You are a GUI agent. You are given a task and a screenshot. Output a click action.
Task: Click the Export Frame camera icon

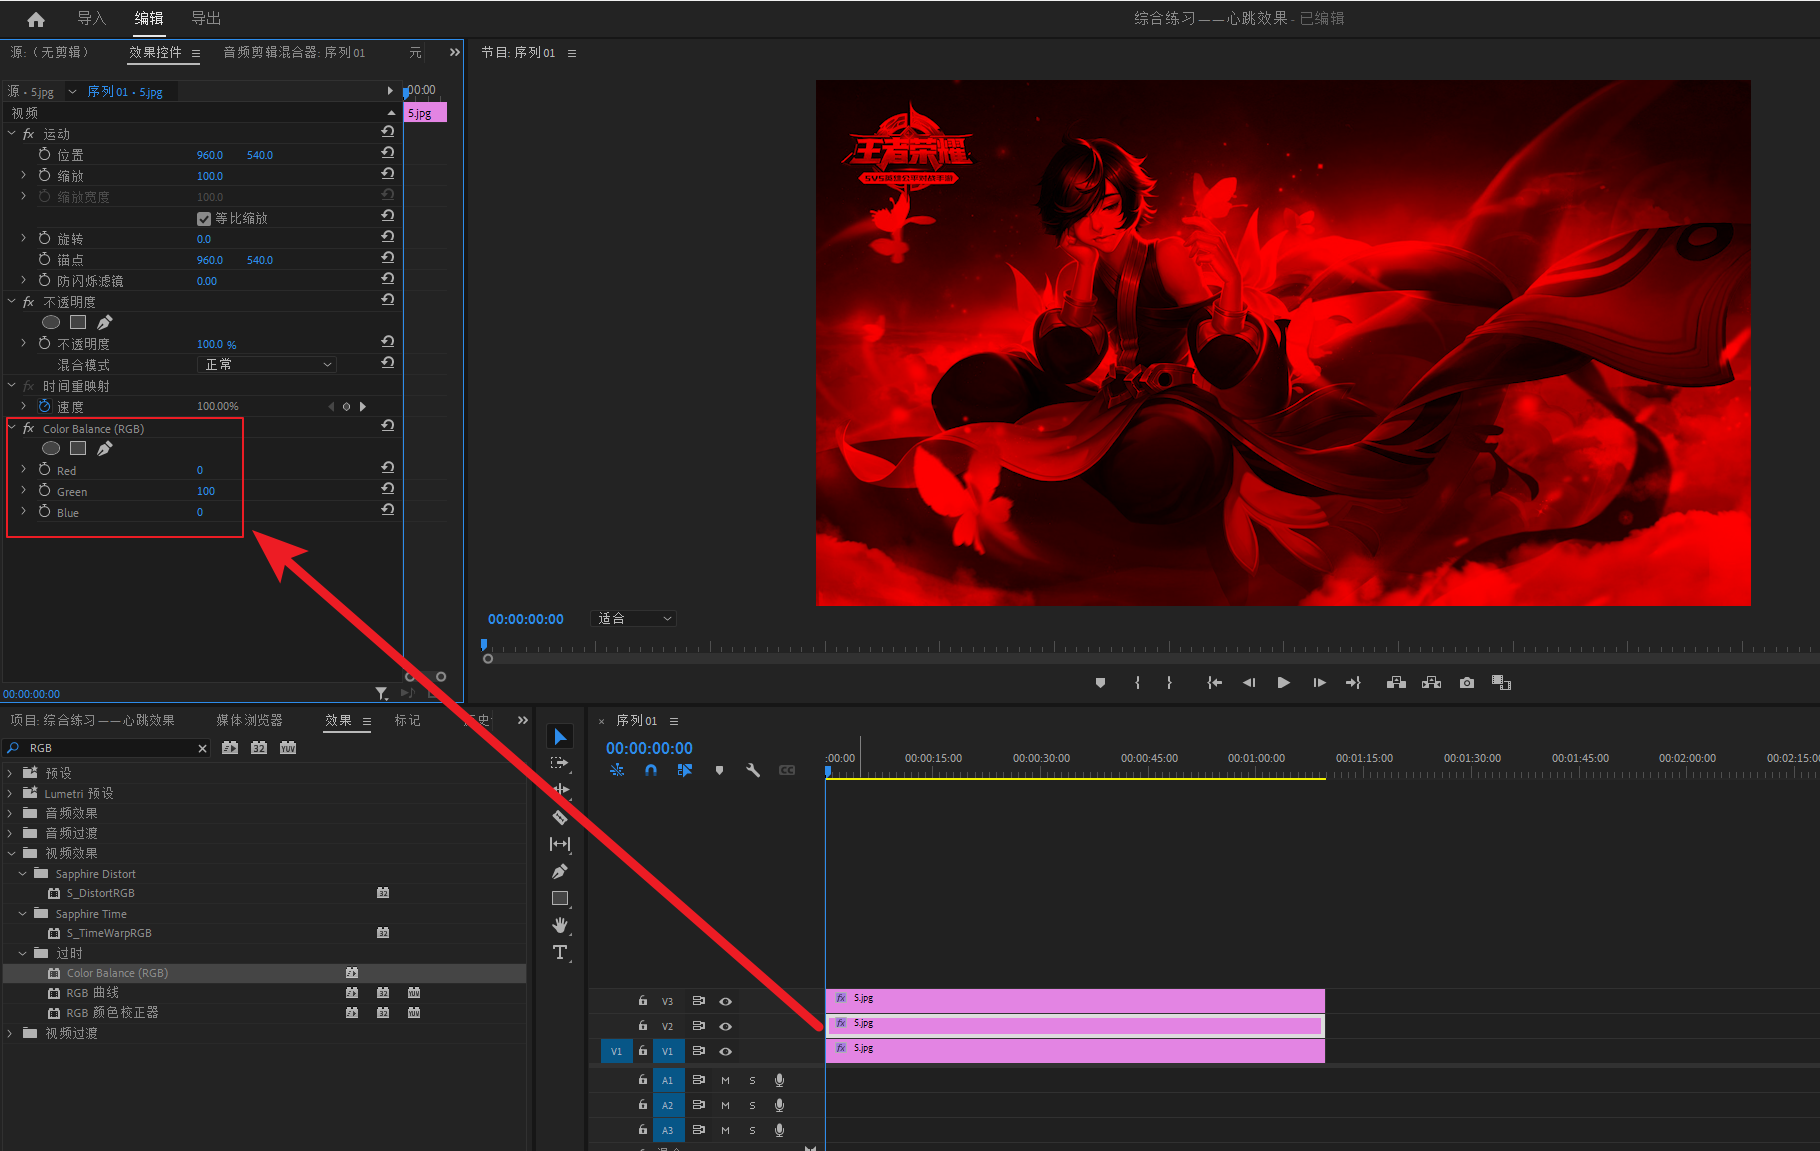coord(1466,683)
